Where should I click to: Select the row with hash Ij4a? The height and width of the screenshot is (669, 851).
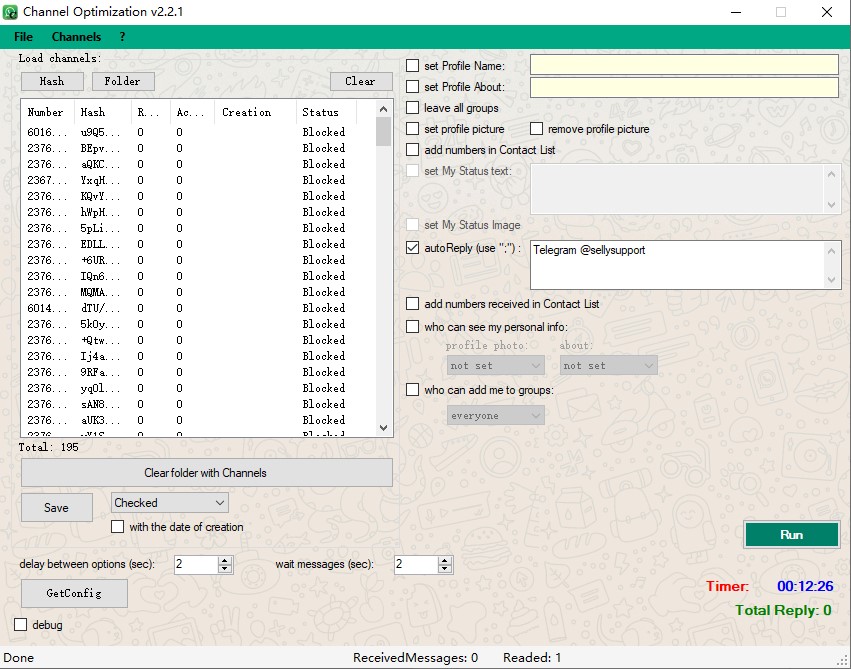[x=198, y=356]
